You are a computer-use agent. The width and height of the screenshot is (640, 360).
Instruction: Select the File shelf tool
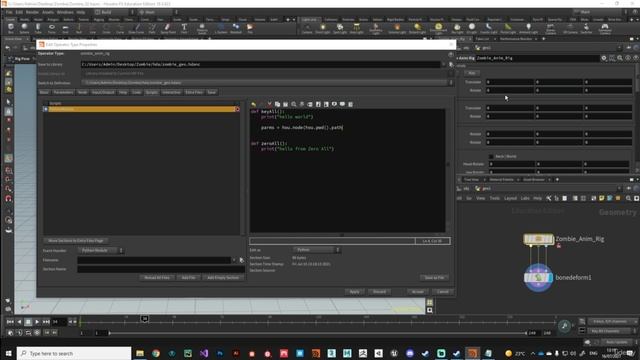point(250,28)
